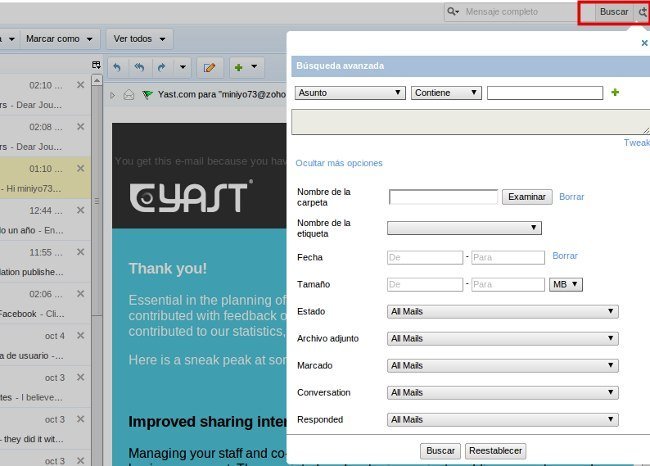The image size is (650, 466).
Task: Open the advanced search icon beside Buscar
Action: tap(642, 12)
